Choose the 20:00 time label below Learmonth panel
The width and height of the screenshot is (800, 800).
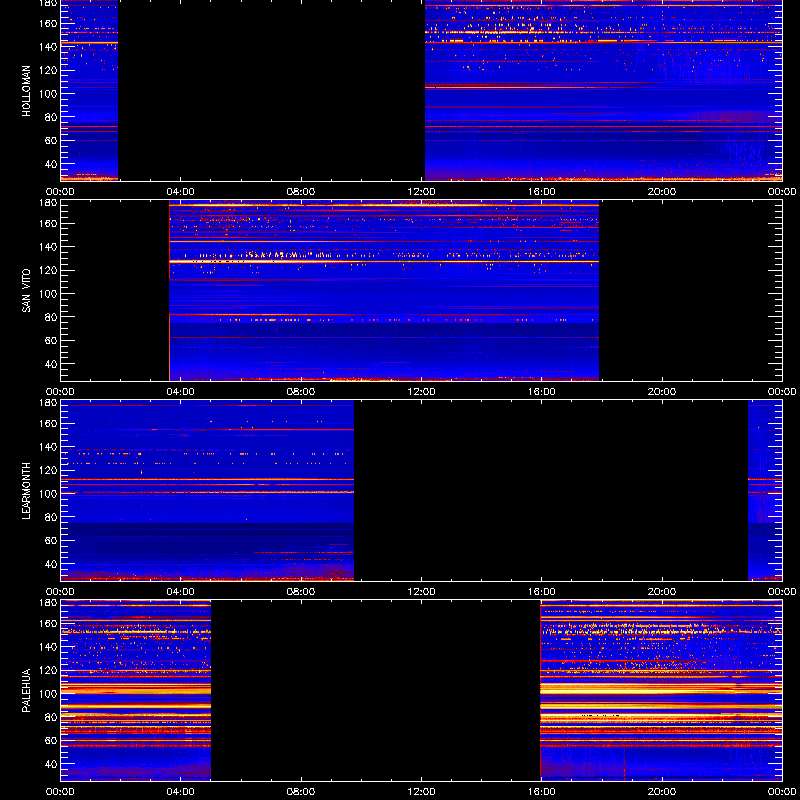662,592
